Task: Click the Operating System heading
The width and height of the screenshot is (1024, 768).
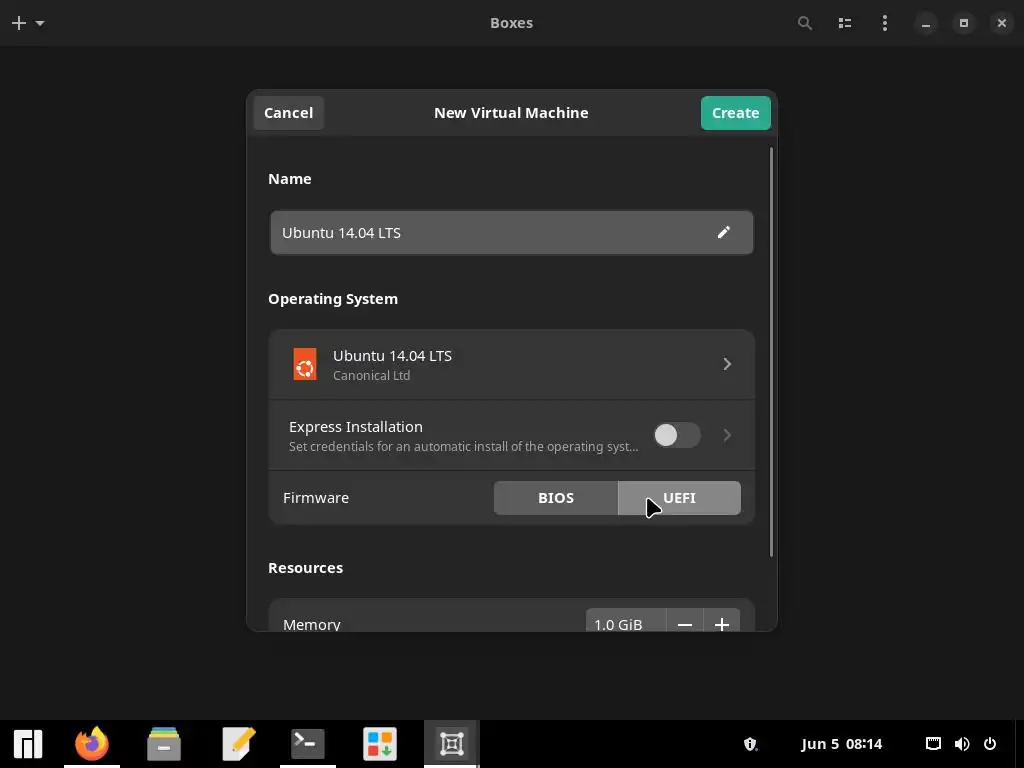Action: 333,299
